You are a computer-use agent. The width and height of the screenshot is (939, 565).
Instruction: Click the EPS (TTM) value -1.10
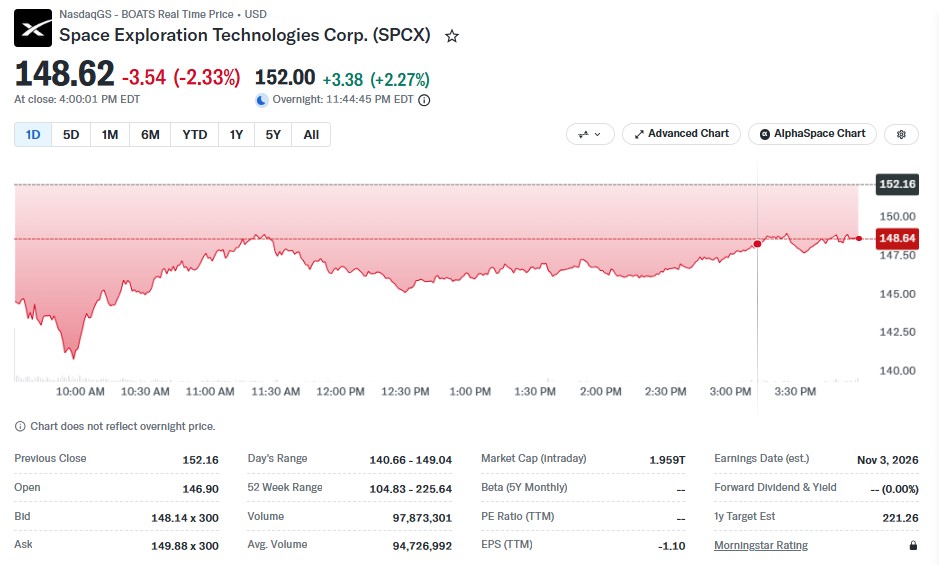[x=671, y=546]
